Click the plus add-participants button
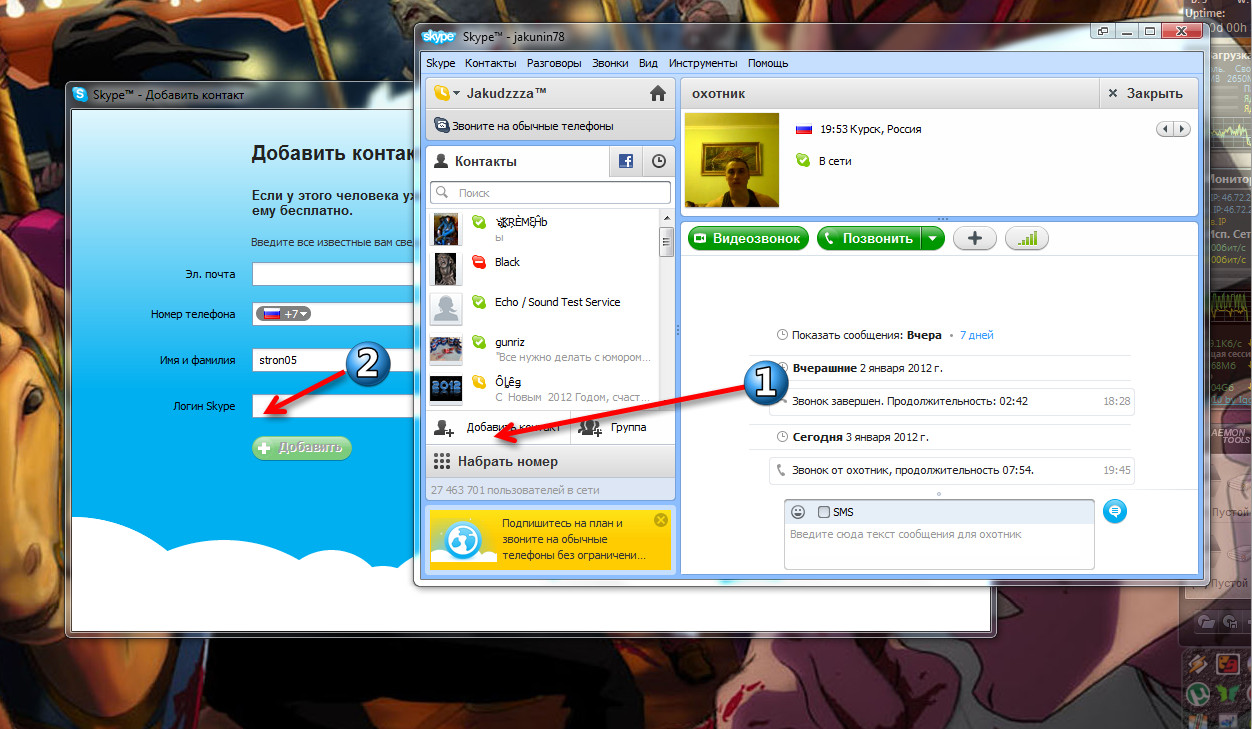The width and height of the screenshot is (1252, 729). click(975, 239)
